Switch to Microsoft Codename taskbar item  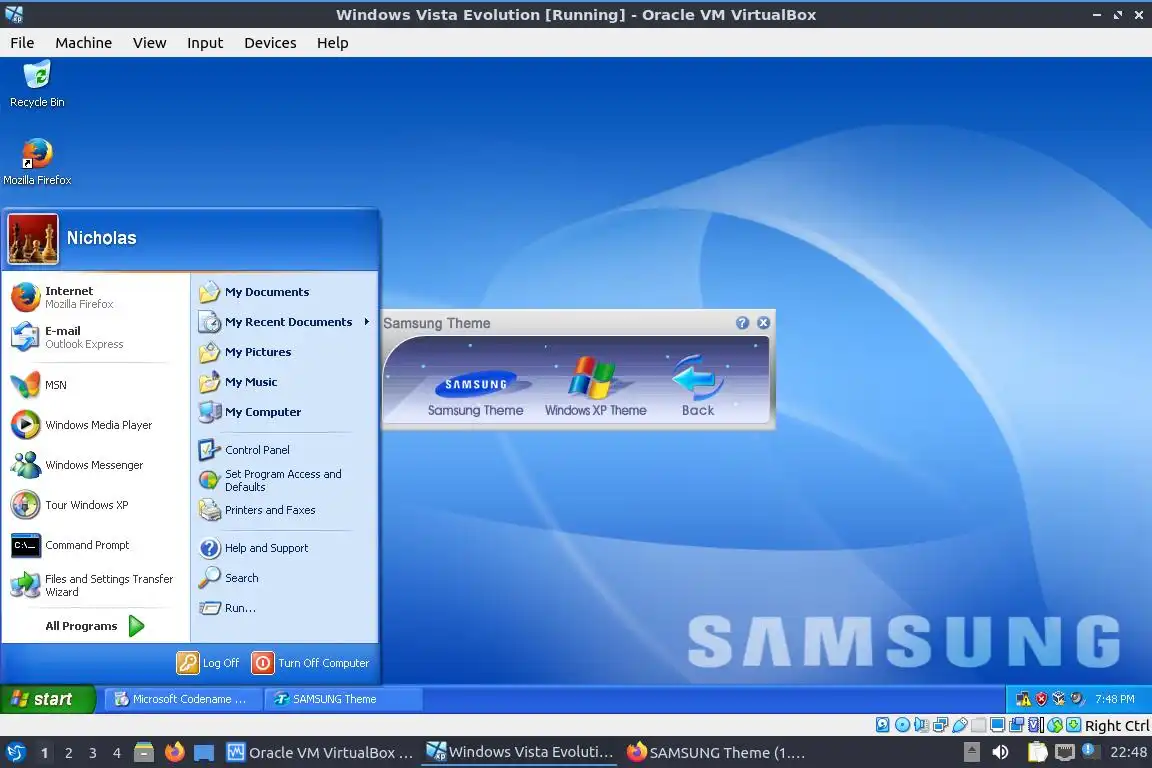point(183,699)
